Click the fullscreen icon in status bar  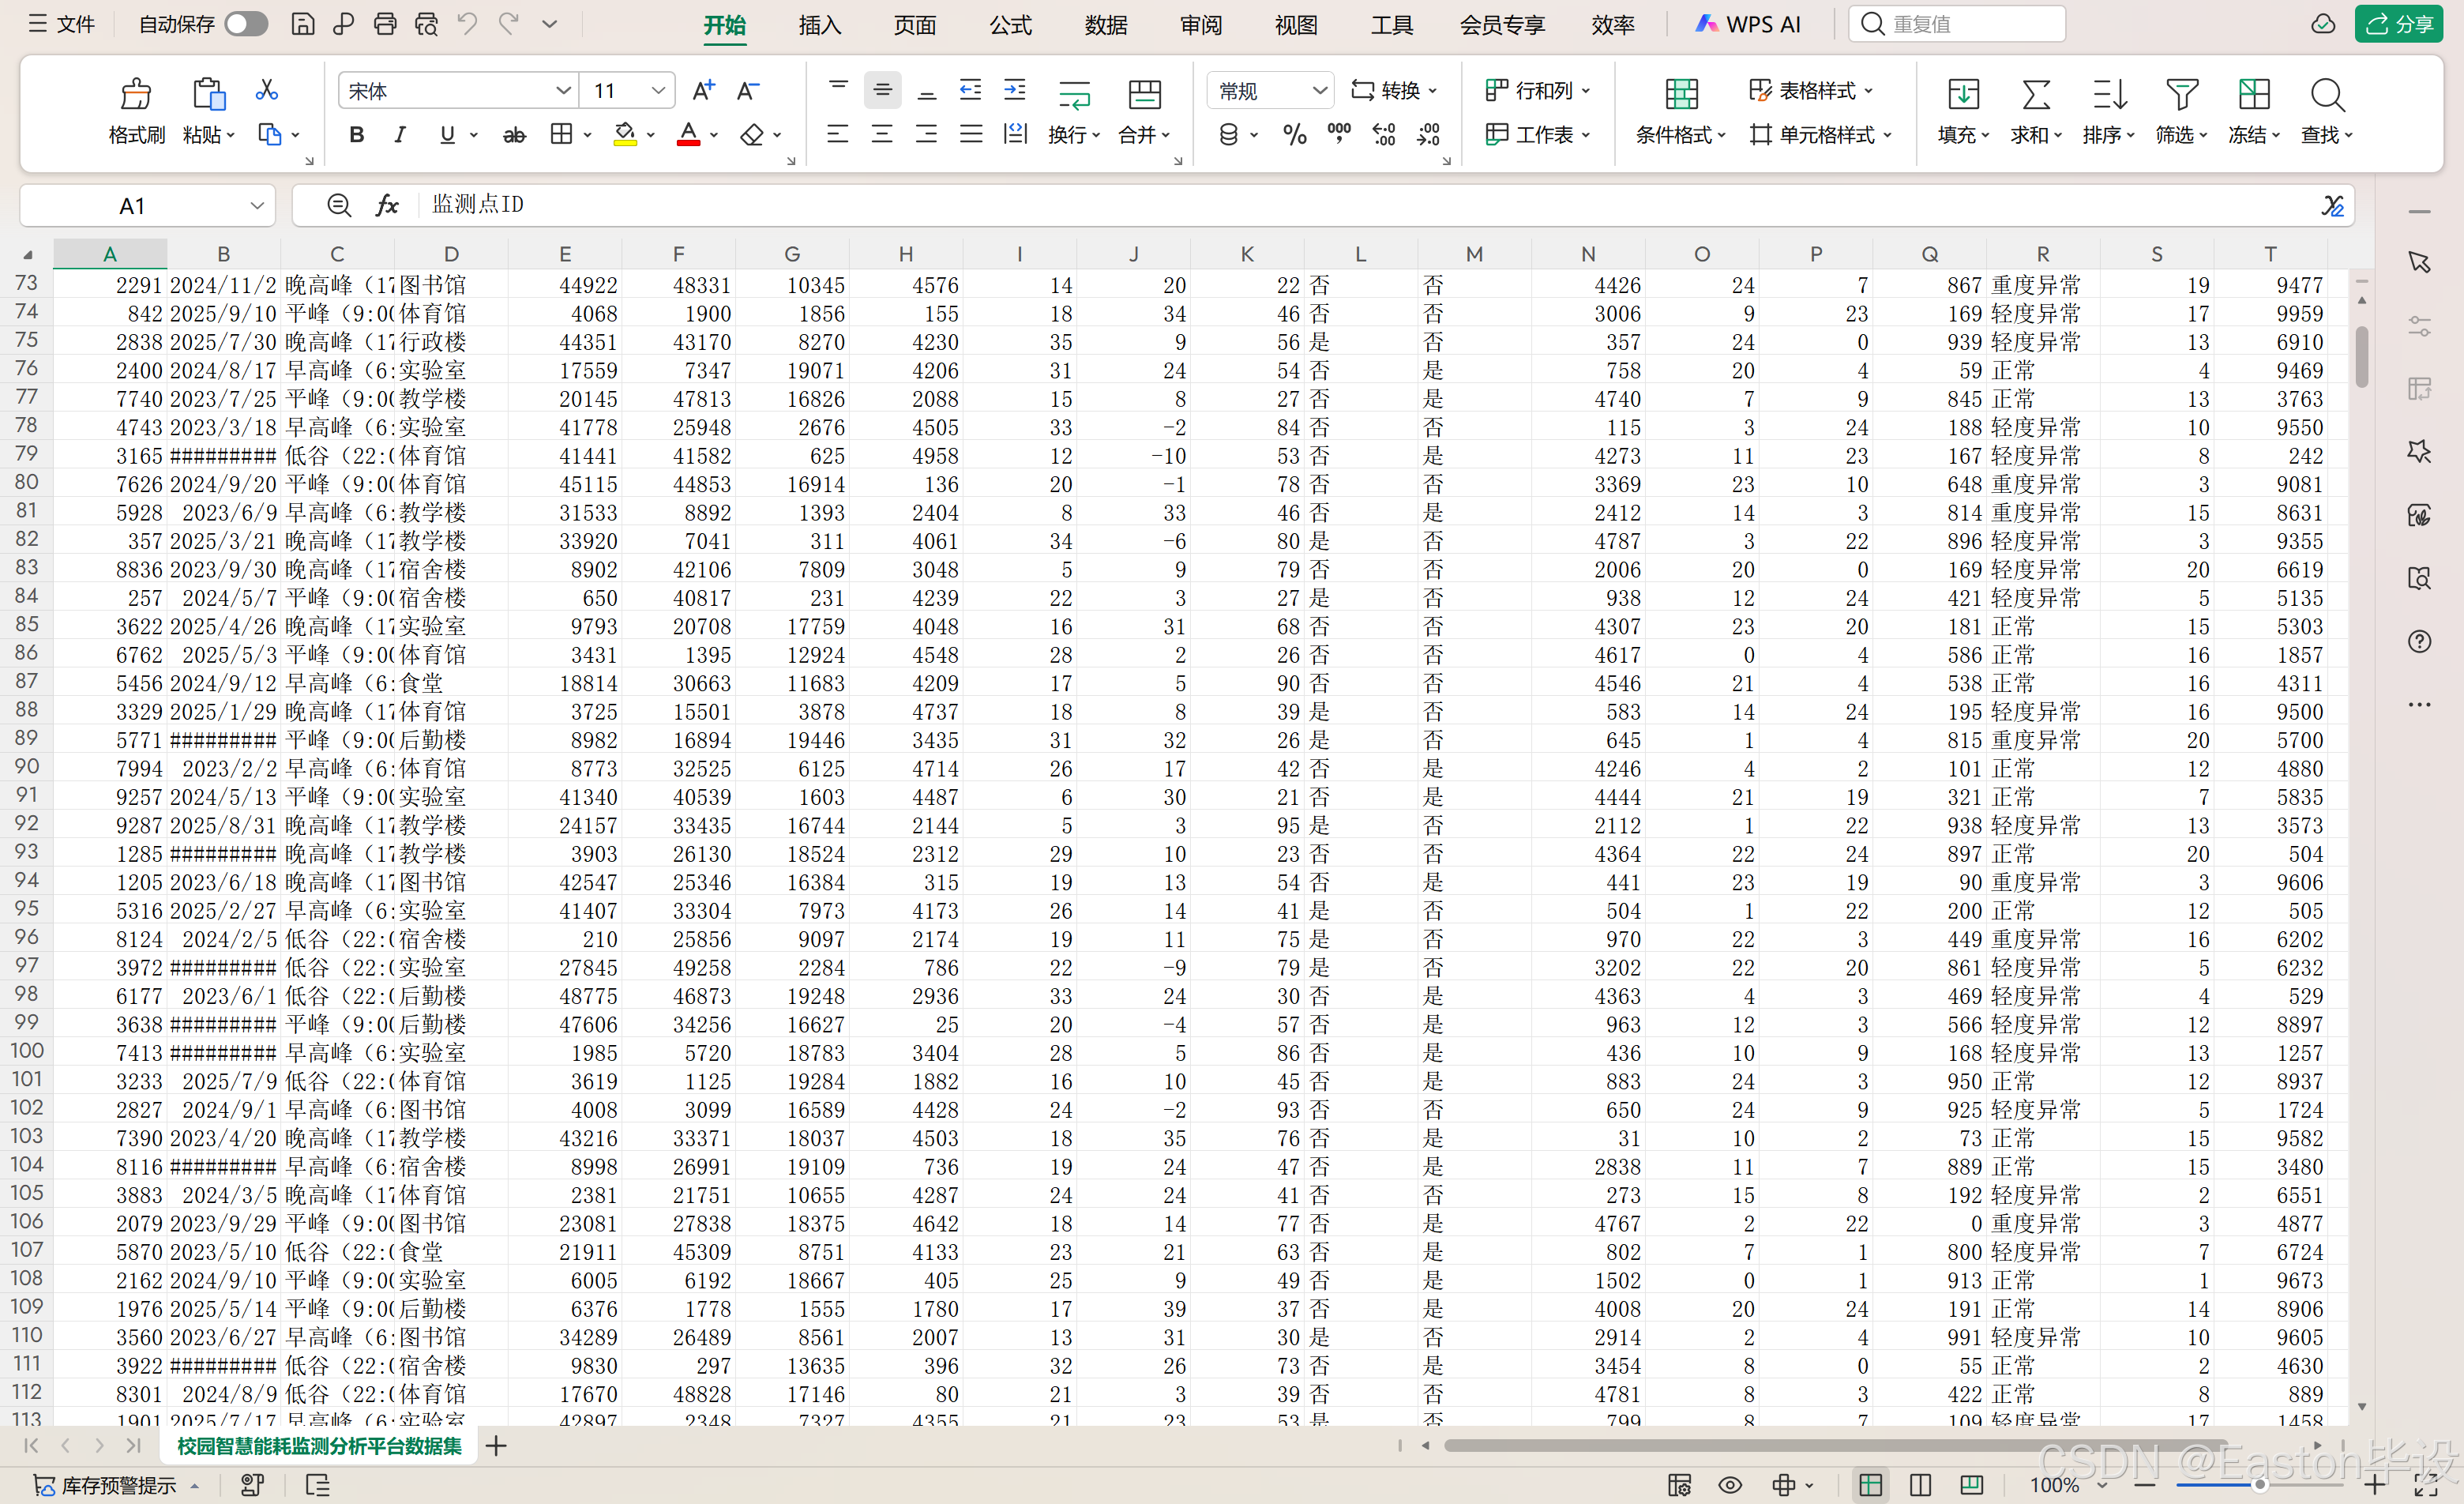pyautogui.click(x=2426, y=1485)
